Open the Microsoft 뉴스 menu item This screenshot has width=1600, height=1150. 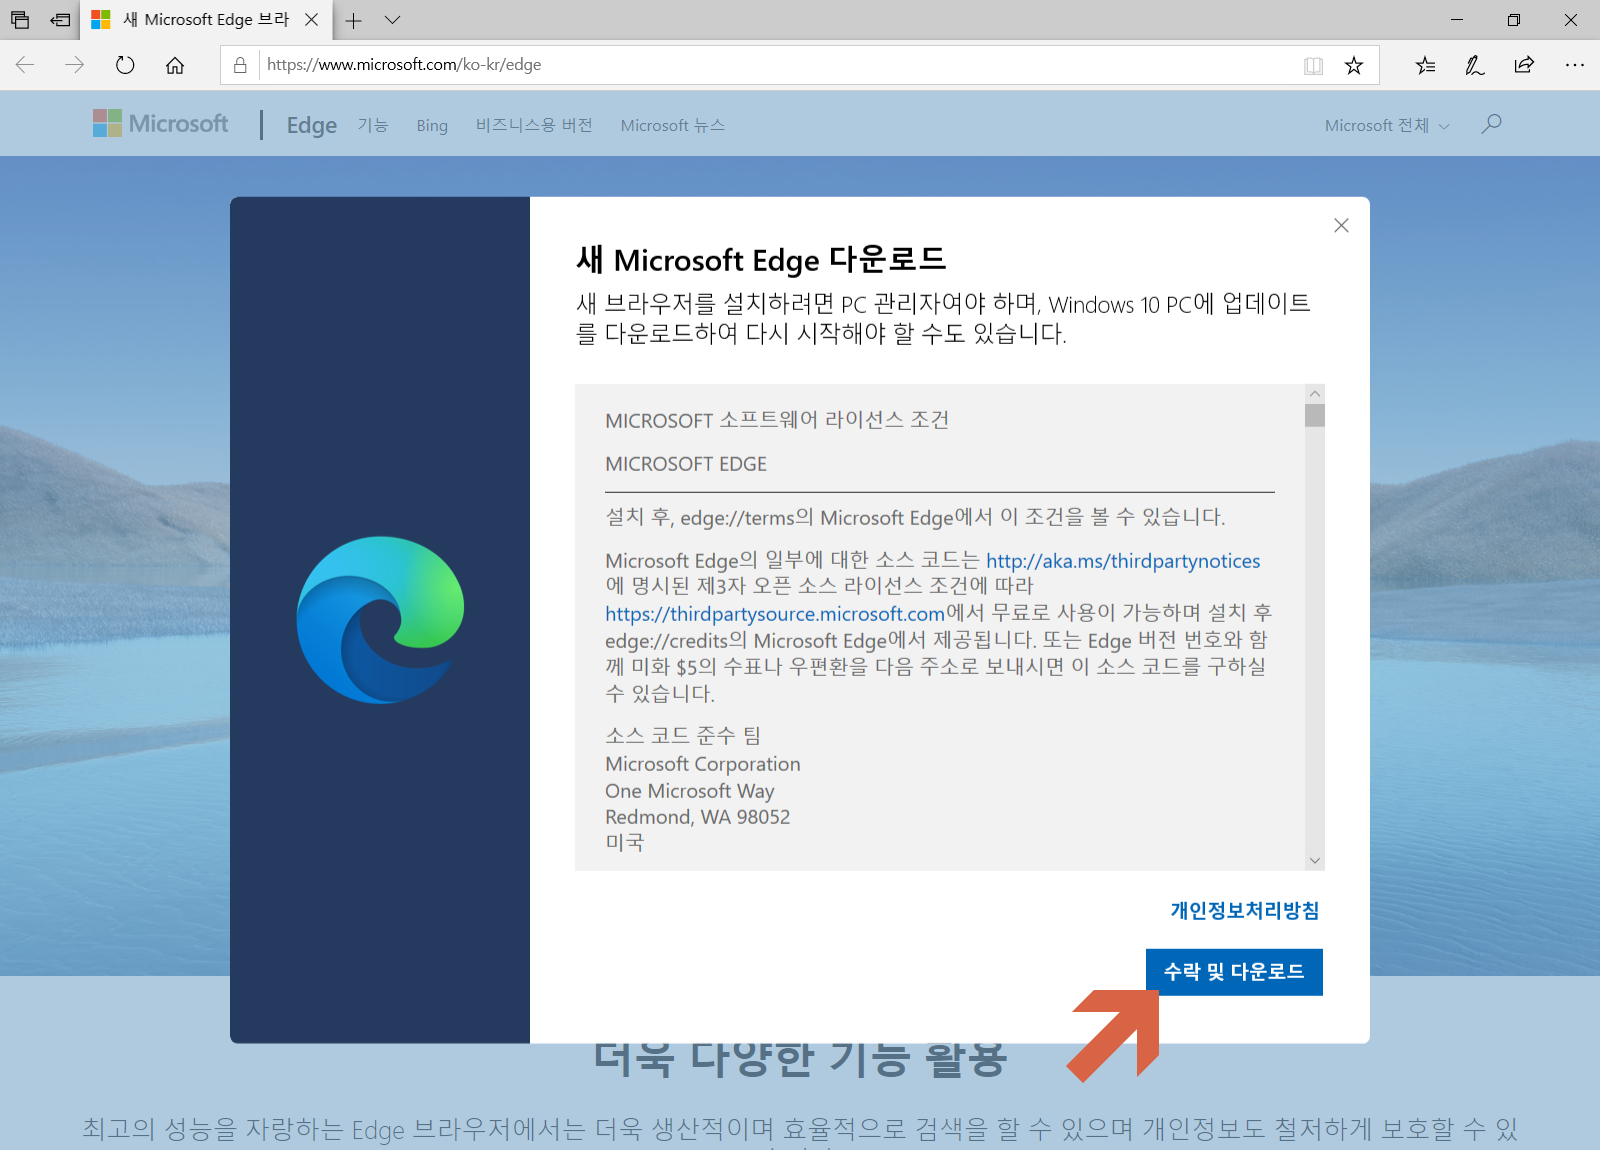click(x=673, y=125)
